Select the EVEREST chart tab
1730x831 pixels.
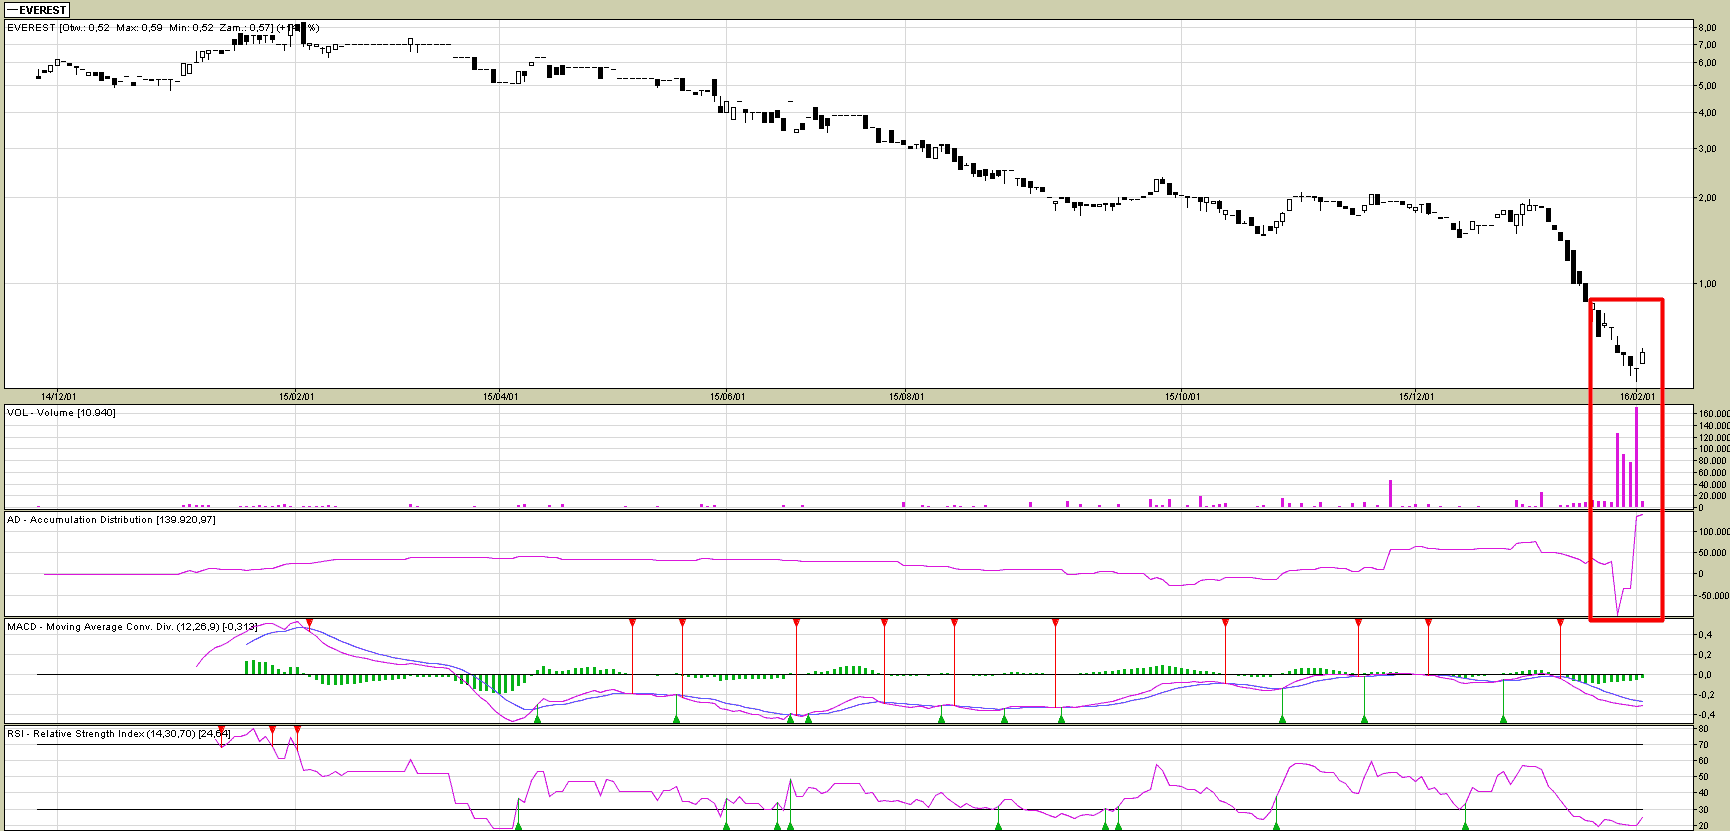[37, 10]
